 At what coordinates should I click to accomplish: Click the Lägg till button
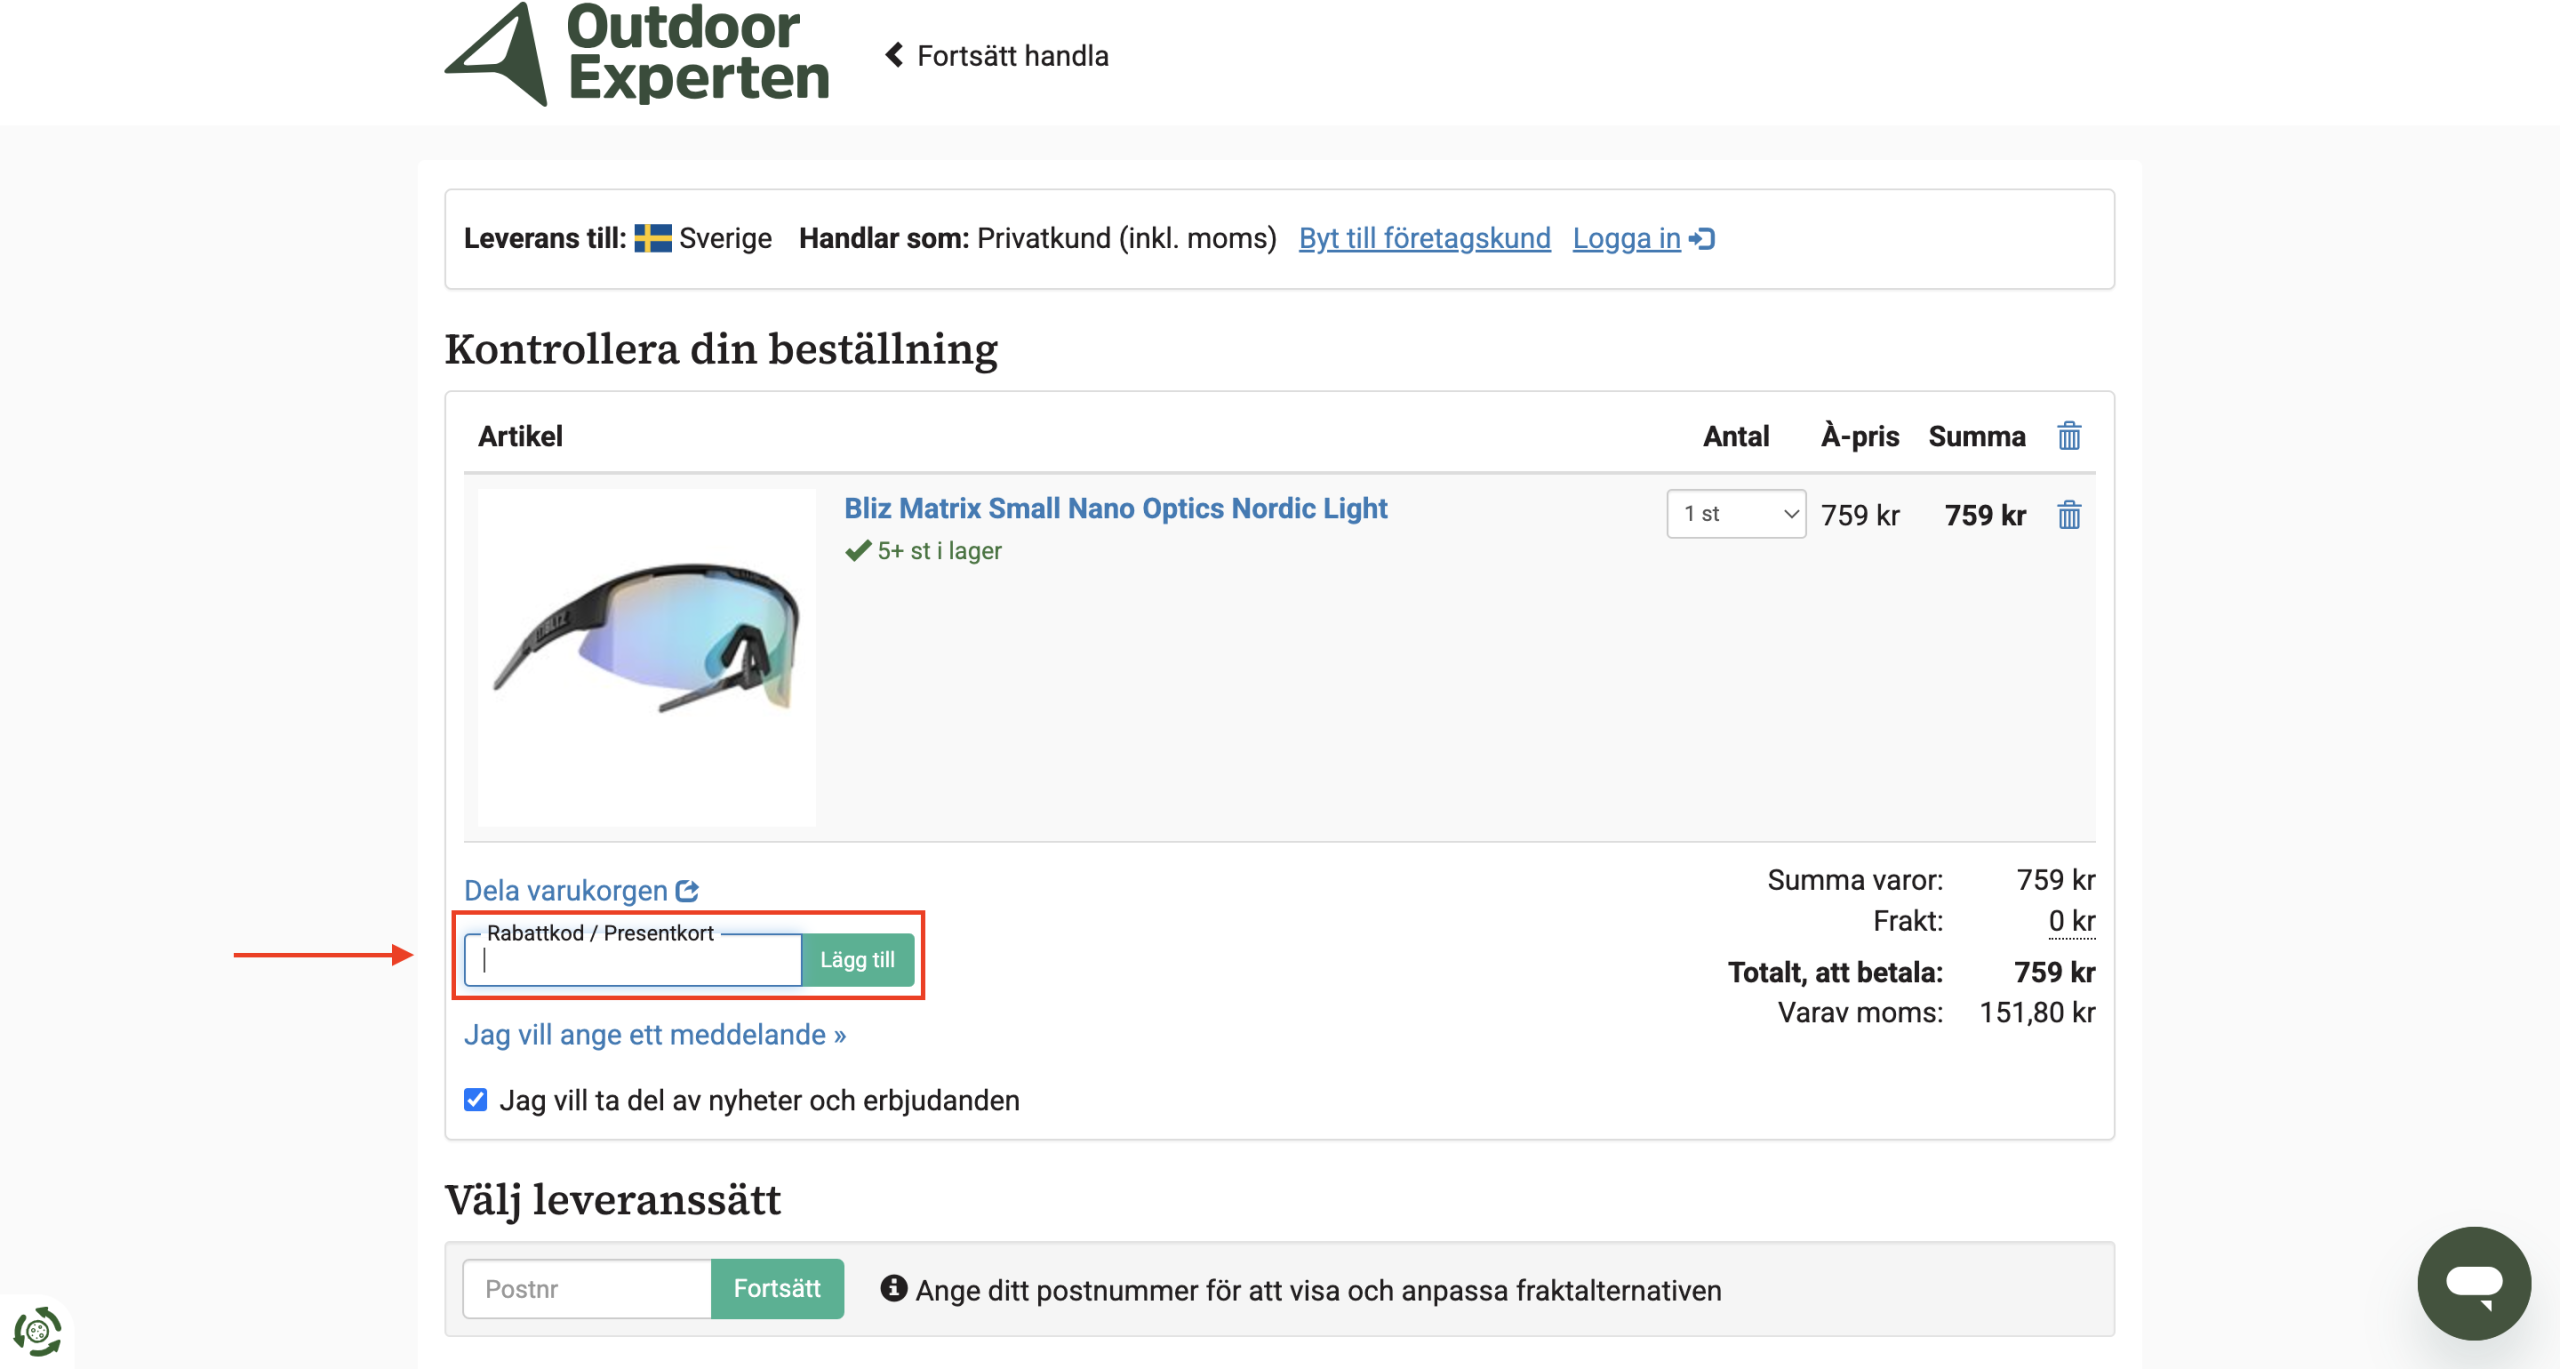point(857,960)
